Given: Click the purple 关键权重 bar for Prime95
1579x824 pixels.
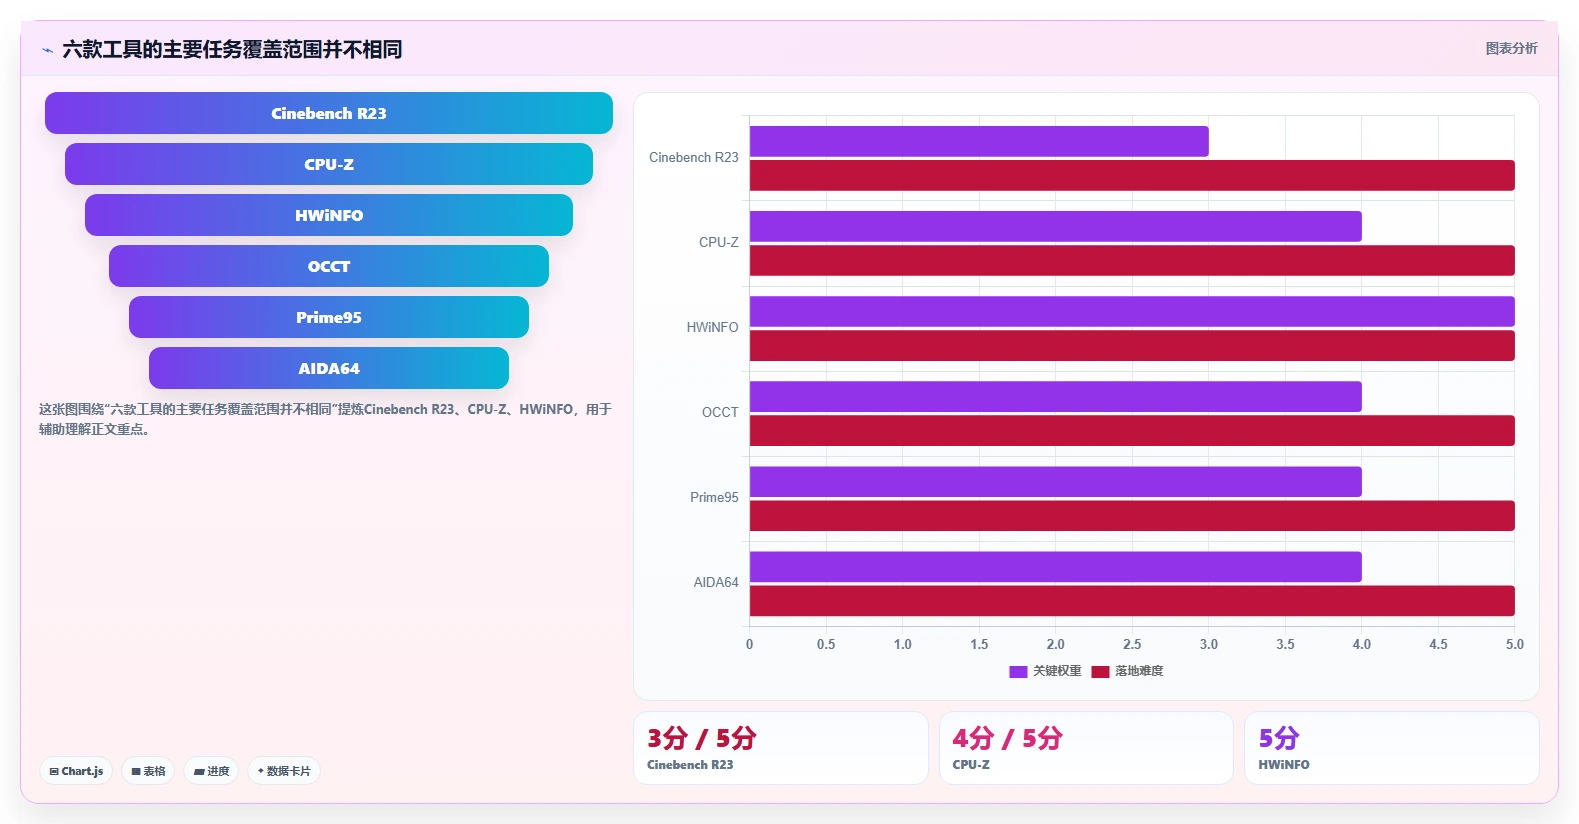Looking at the screenshot, I should click(x=1056, y=481).
